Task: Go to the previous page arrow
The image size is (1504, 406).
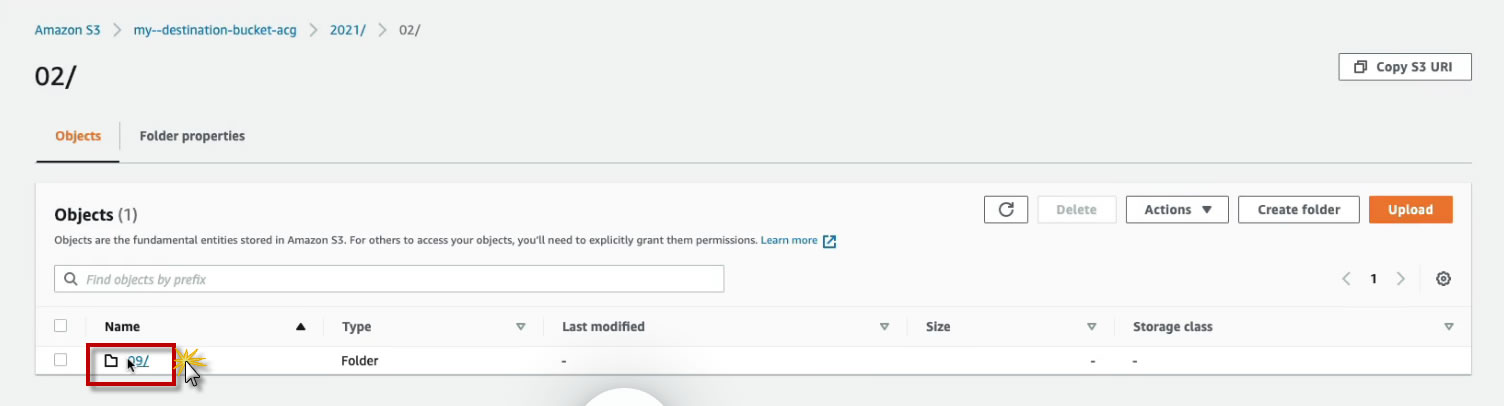Action: tap(1347, 279)
